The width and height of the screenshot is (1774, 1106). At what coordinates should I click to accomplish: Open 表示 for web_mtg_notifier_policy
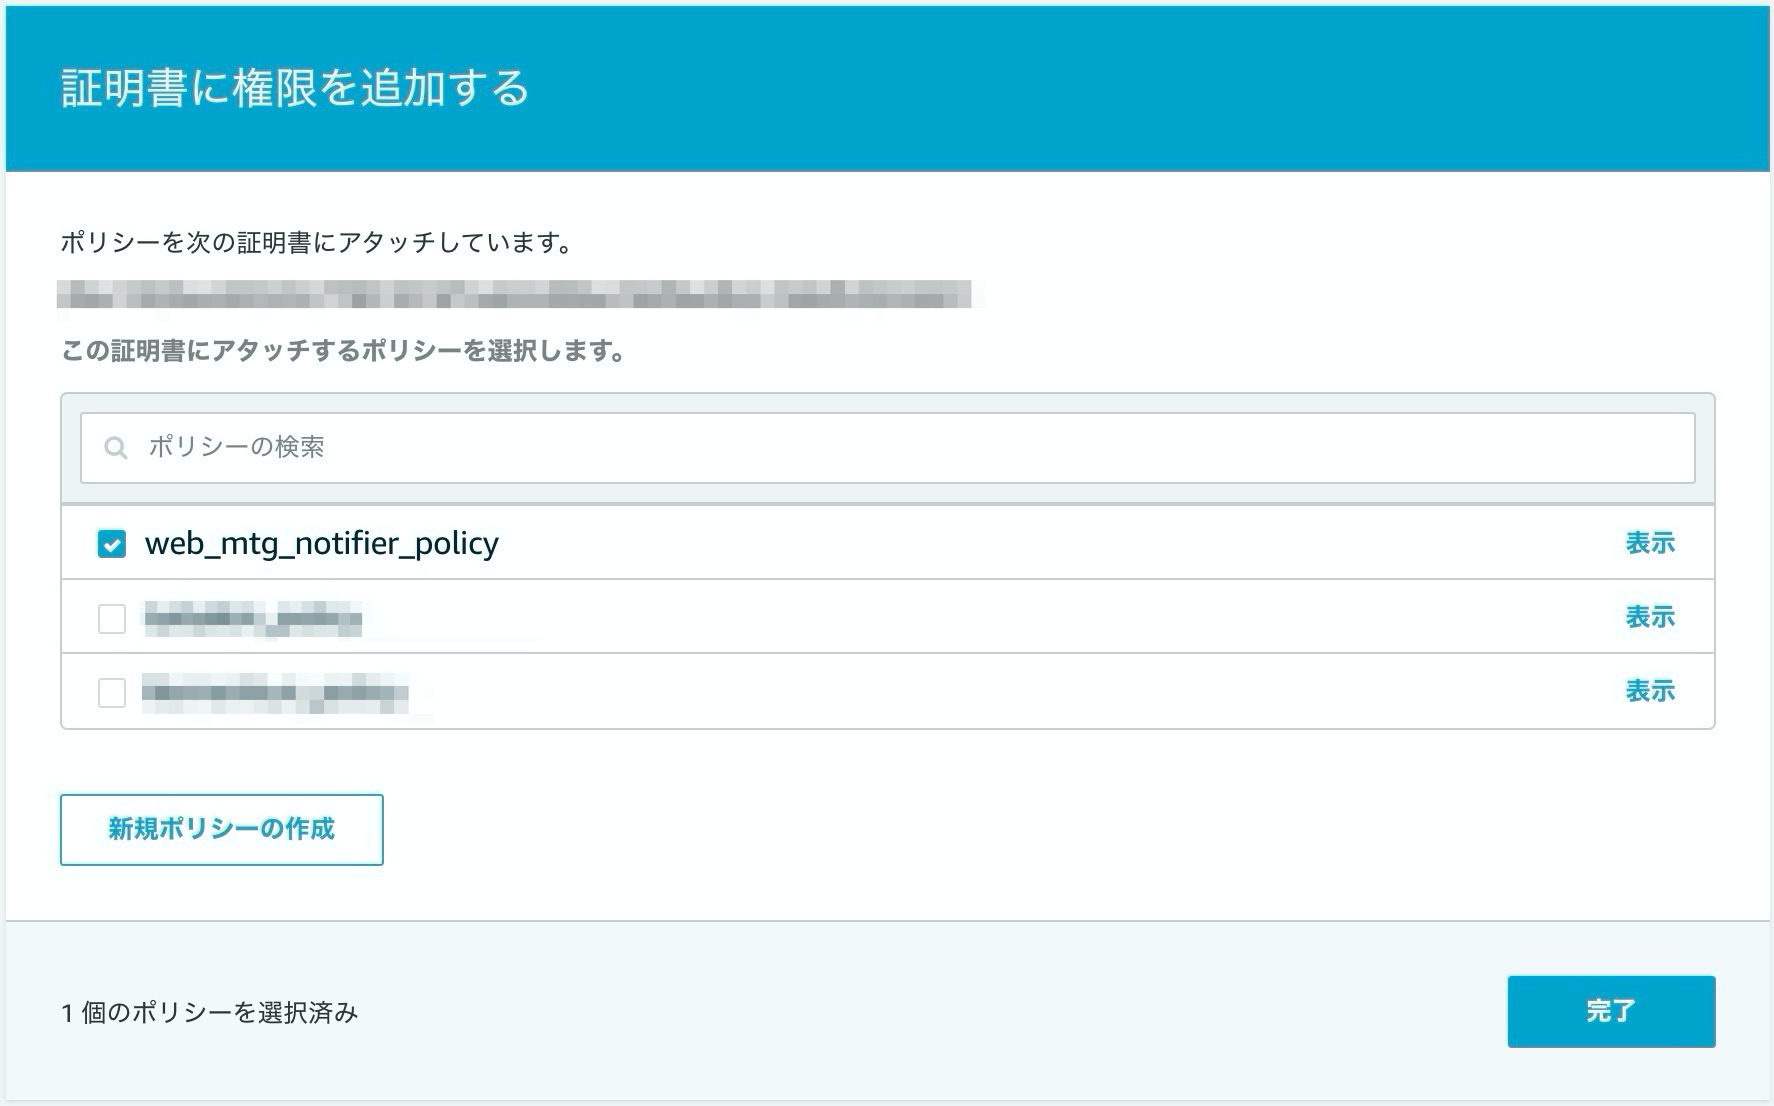[1650, 542]
